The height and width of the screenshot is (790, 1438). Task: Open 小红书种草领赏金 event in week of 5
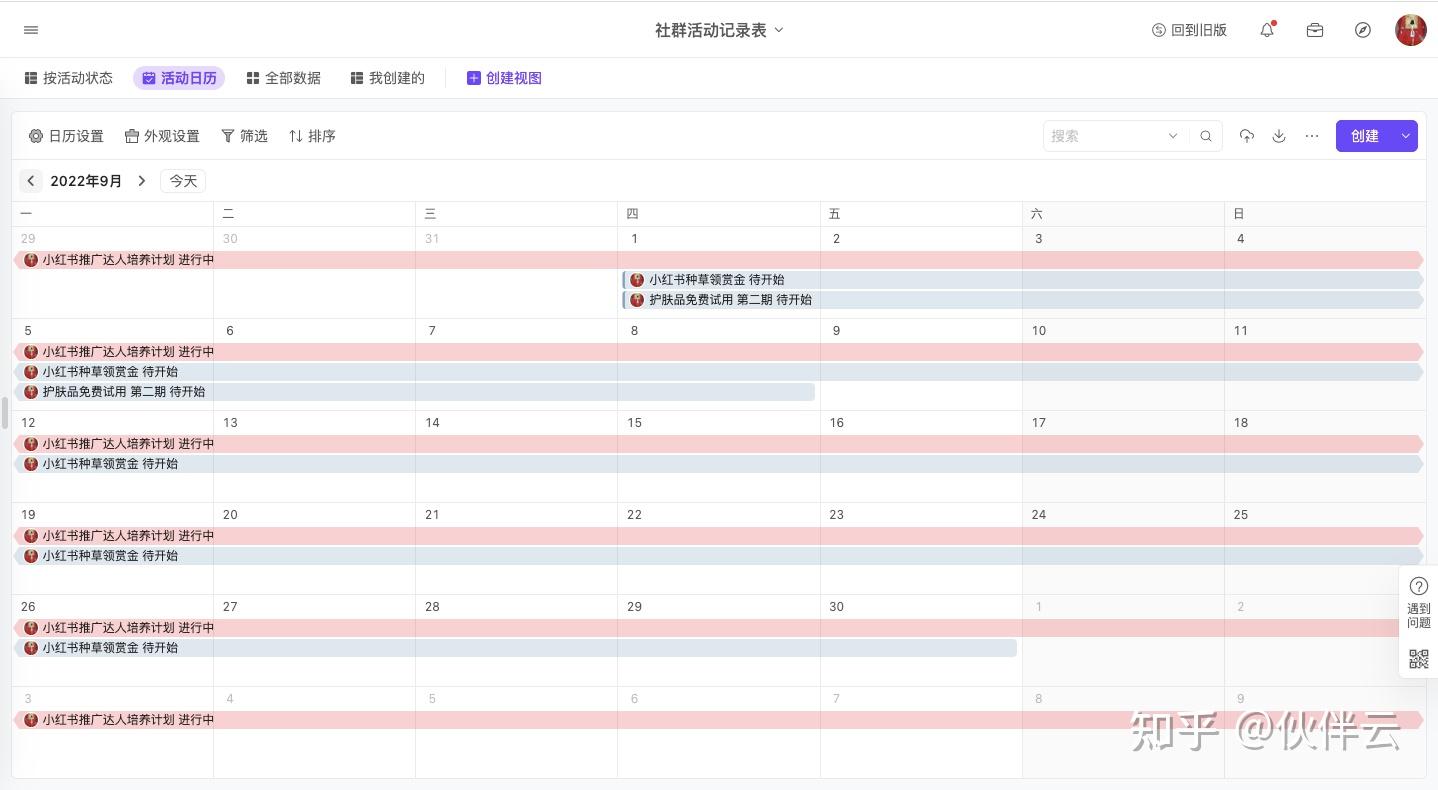(x=718, y=372)
